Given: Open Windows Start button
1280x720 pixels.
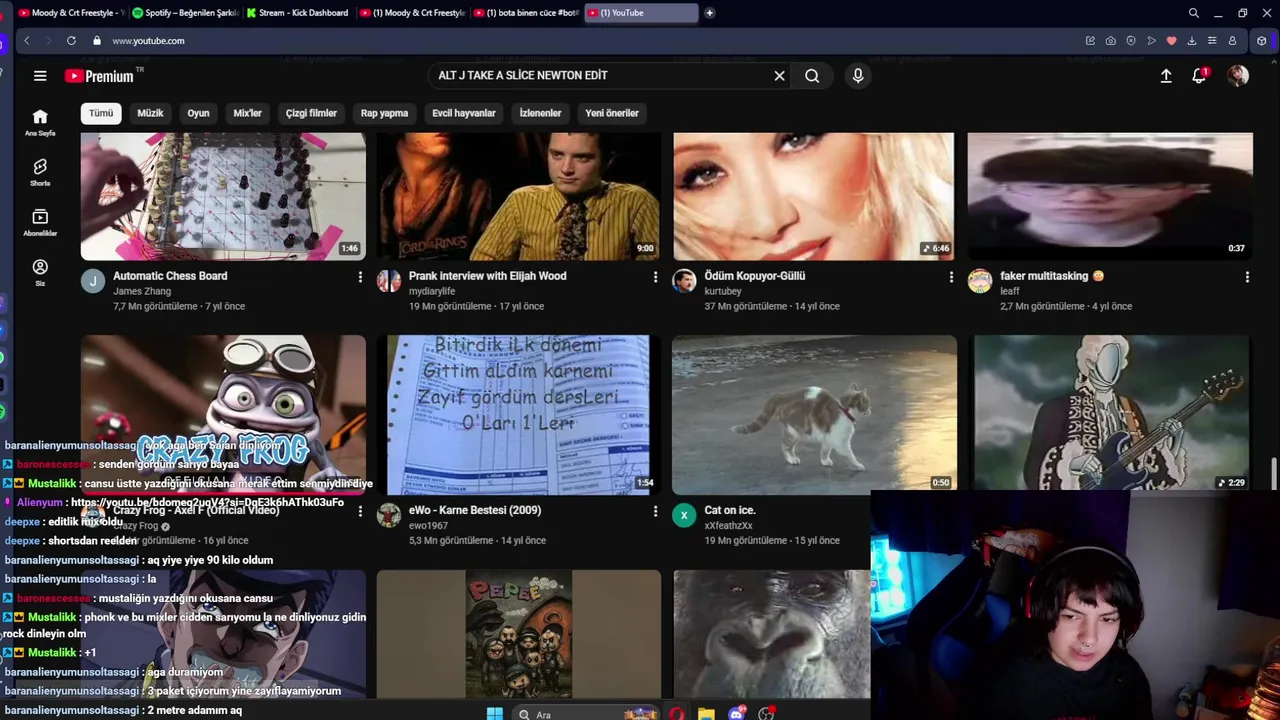Looking at the screenshot, I should click(x=495, y=713).
